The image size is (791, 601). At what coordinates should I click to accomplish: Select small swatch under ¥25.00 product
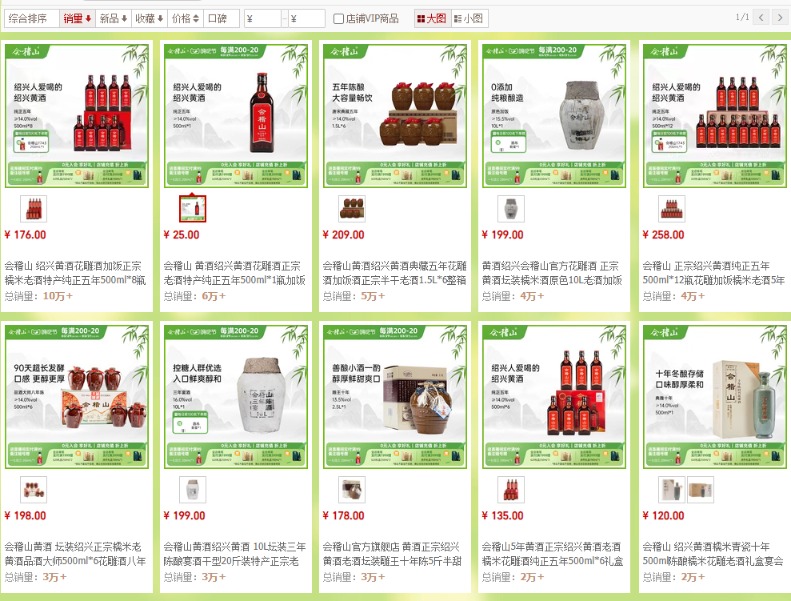[193, 208]
